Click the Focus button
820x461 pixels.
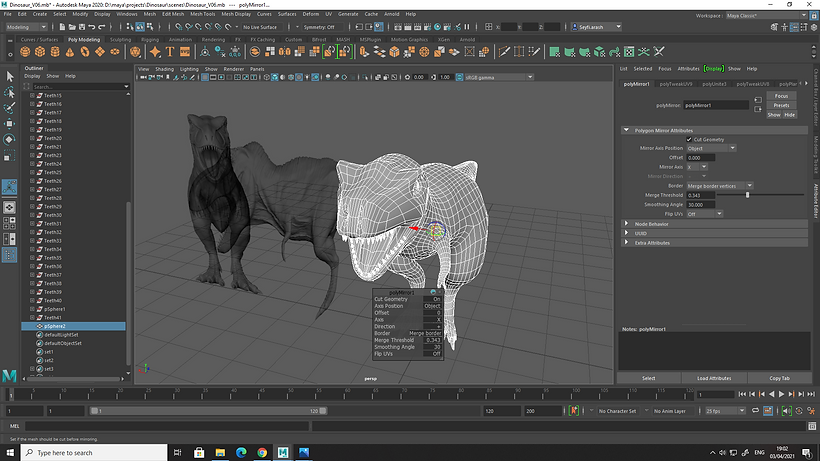[781, 96]
